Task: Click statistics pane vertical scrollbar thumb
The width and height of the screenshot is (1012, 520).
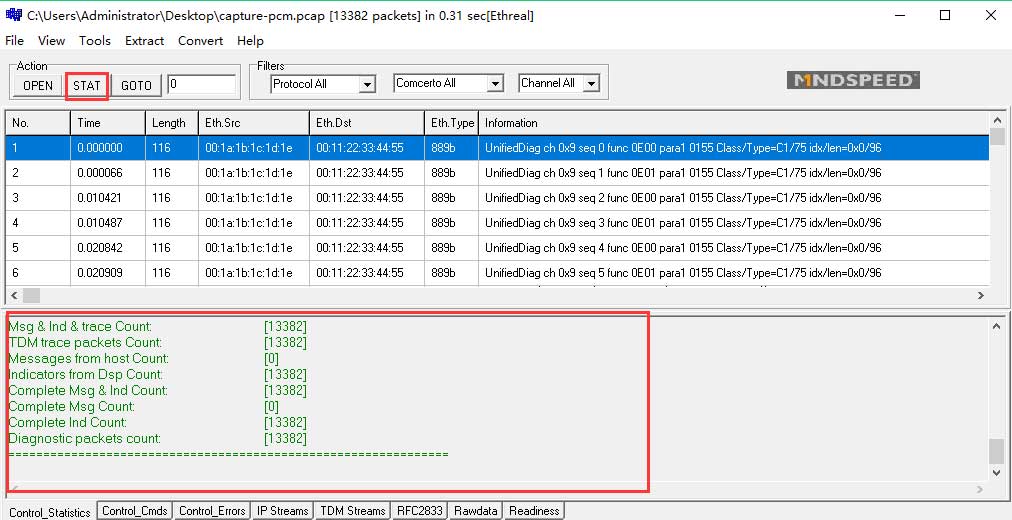Action: coord(997,451)
